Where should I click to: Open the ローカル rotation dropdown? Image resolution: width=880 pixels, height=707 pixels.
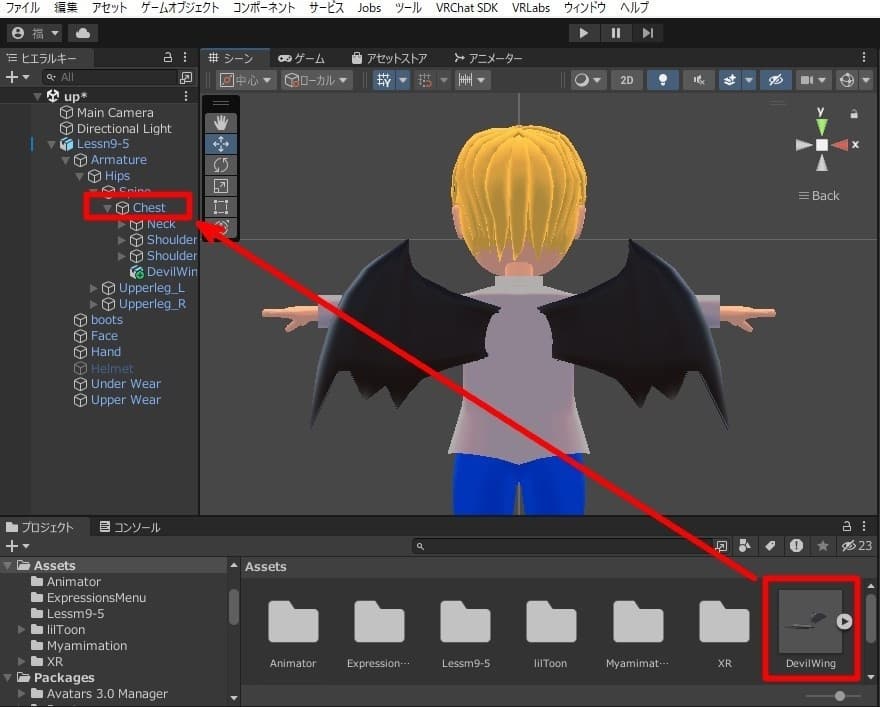click(316, 80)
